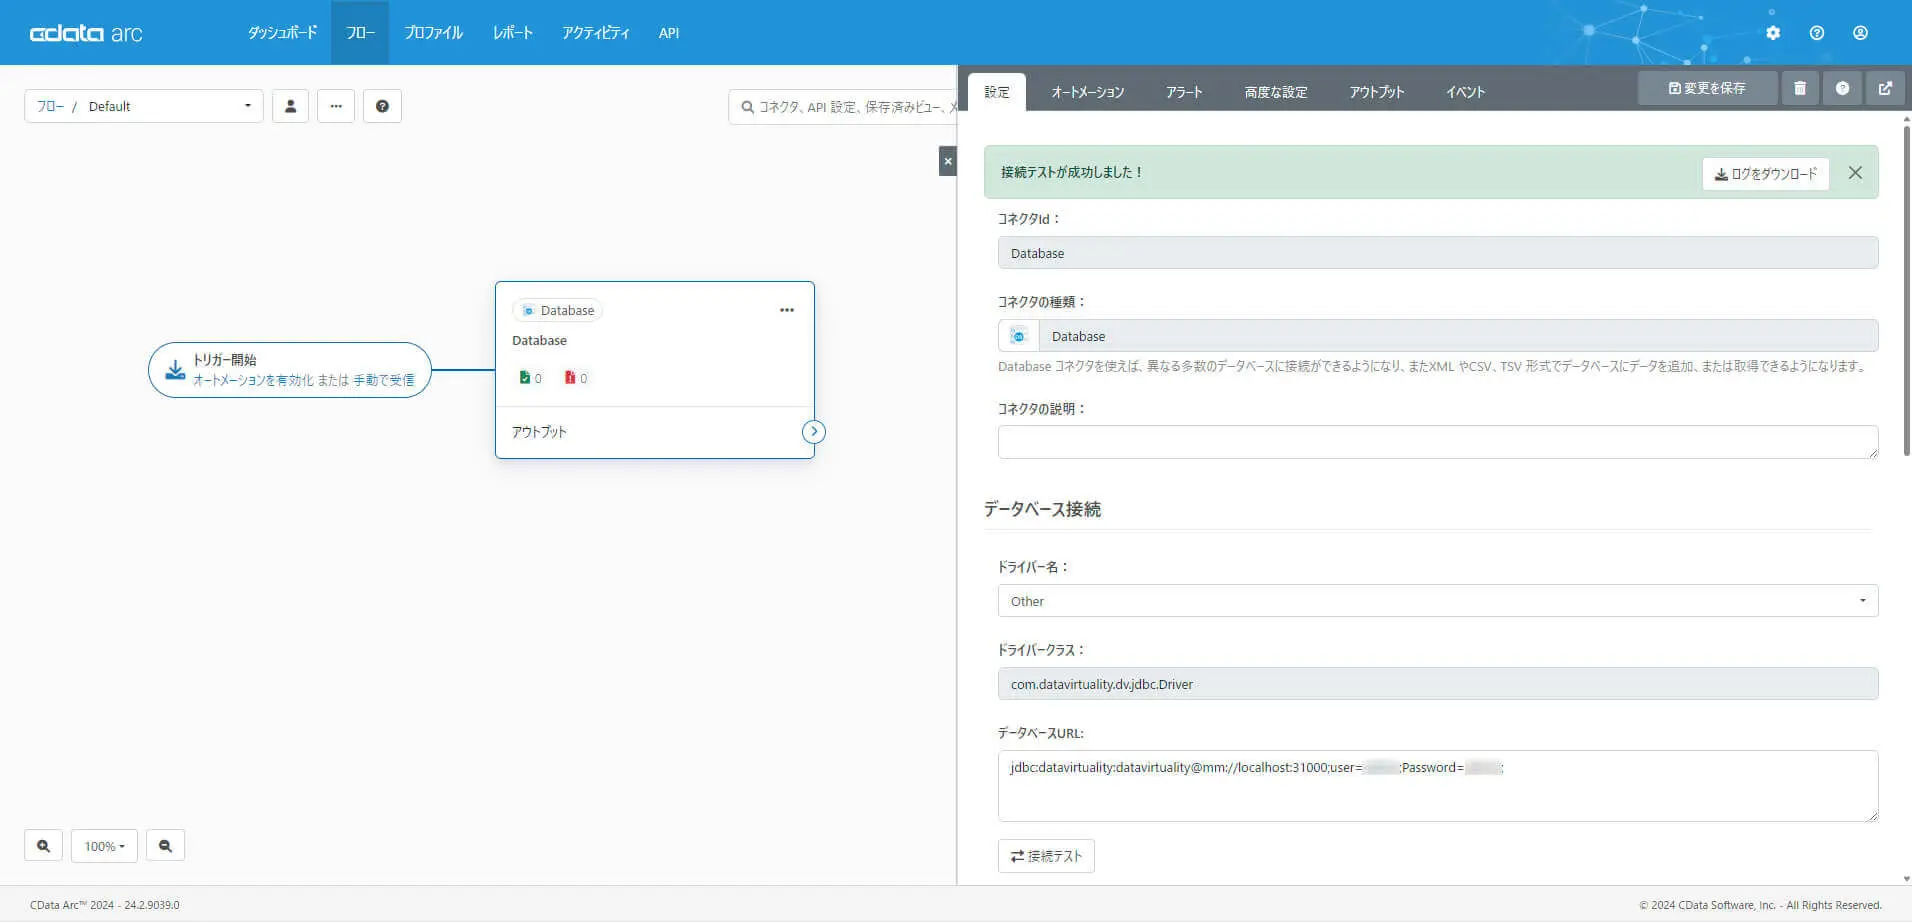Open the settings gear in header
Viewport: 1912px width, 922px height.
pyautogui.click(x=1773, y=33)
